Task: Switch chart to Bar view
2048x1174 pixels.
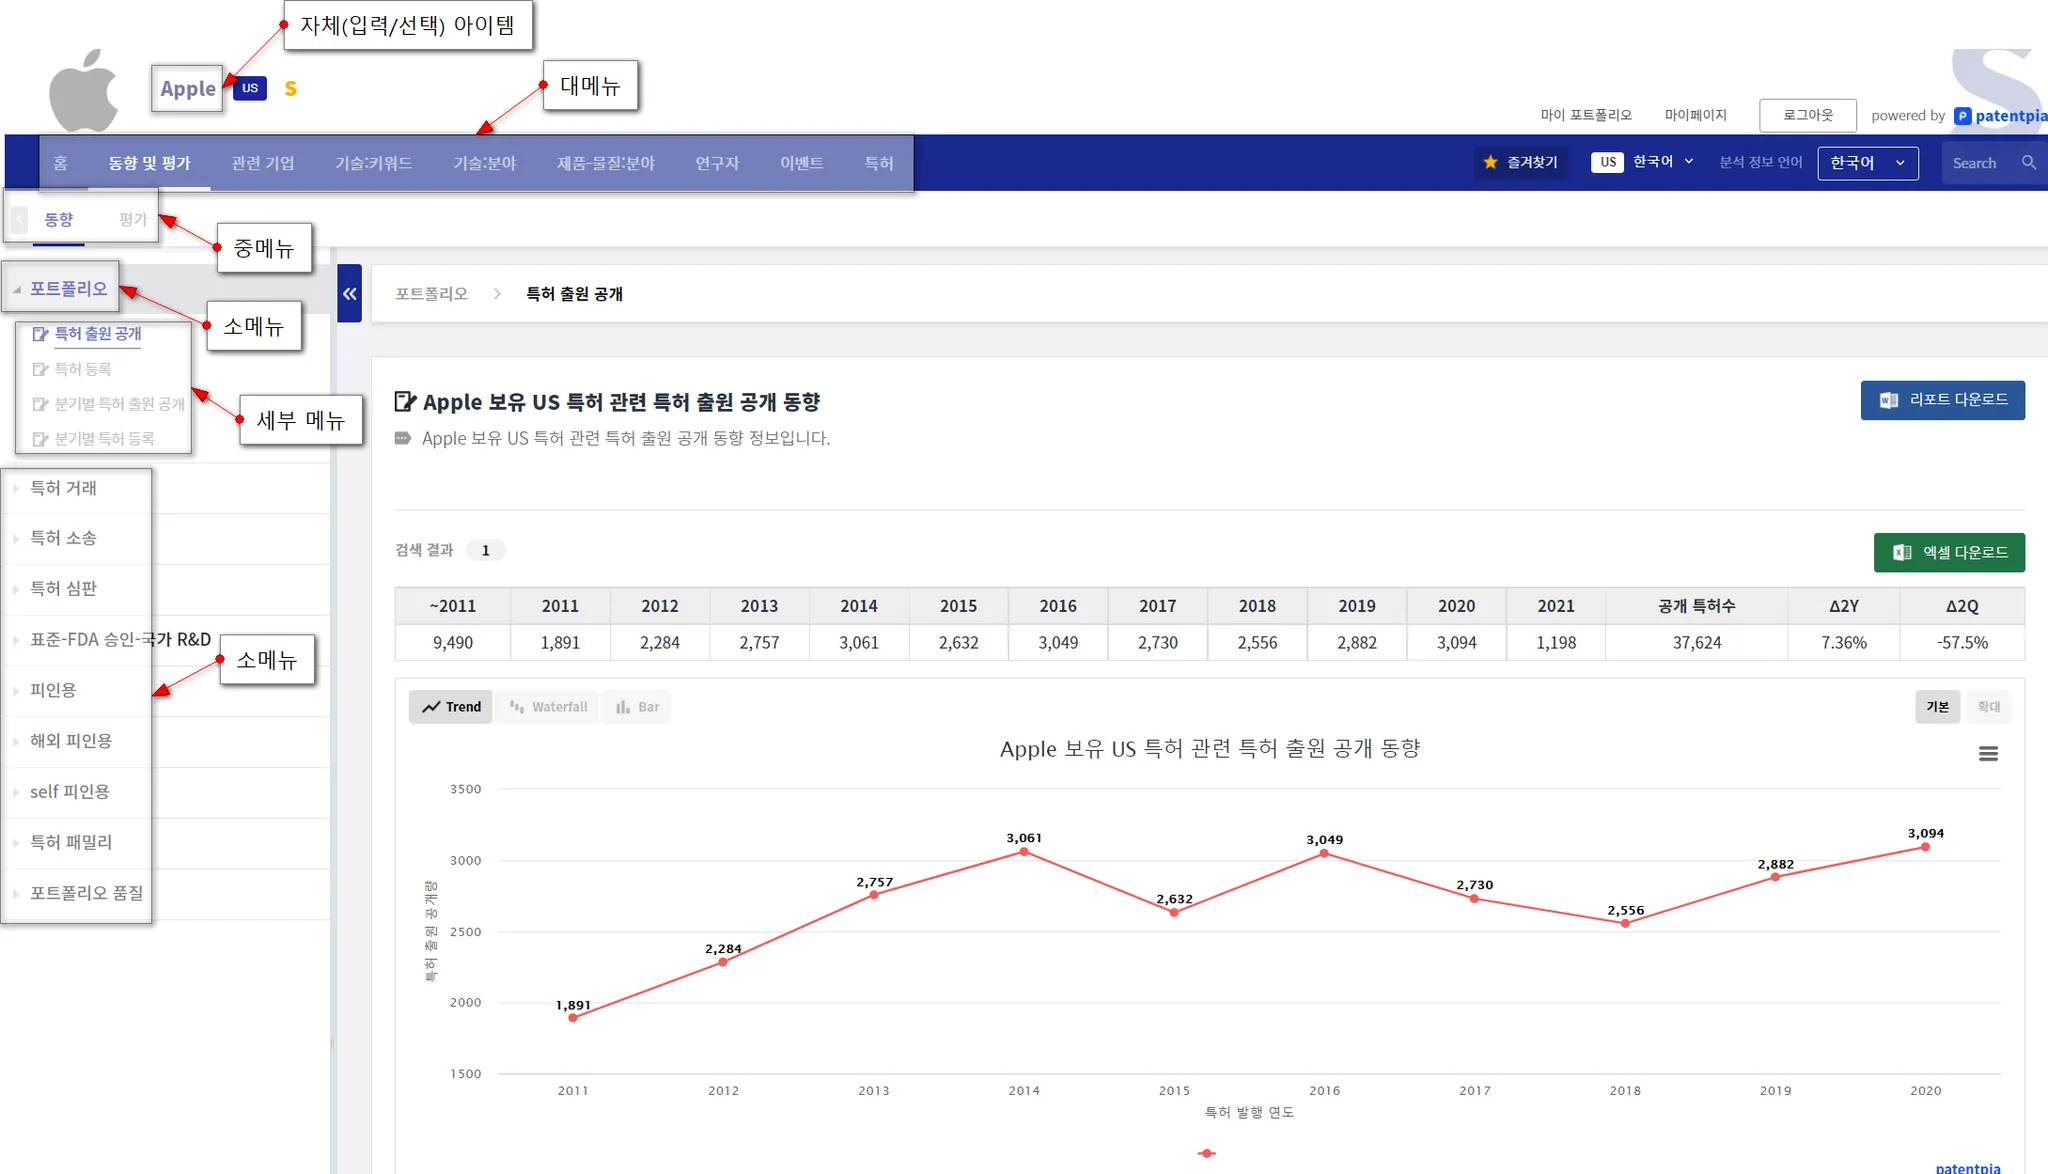Action: click(x=638, y=707)
